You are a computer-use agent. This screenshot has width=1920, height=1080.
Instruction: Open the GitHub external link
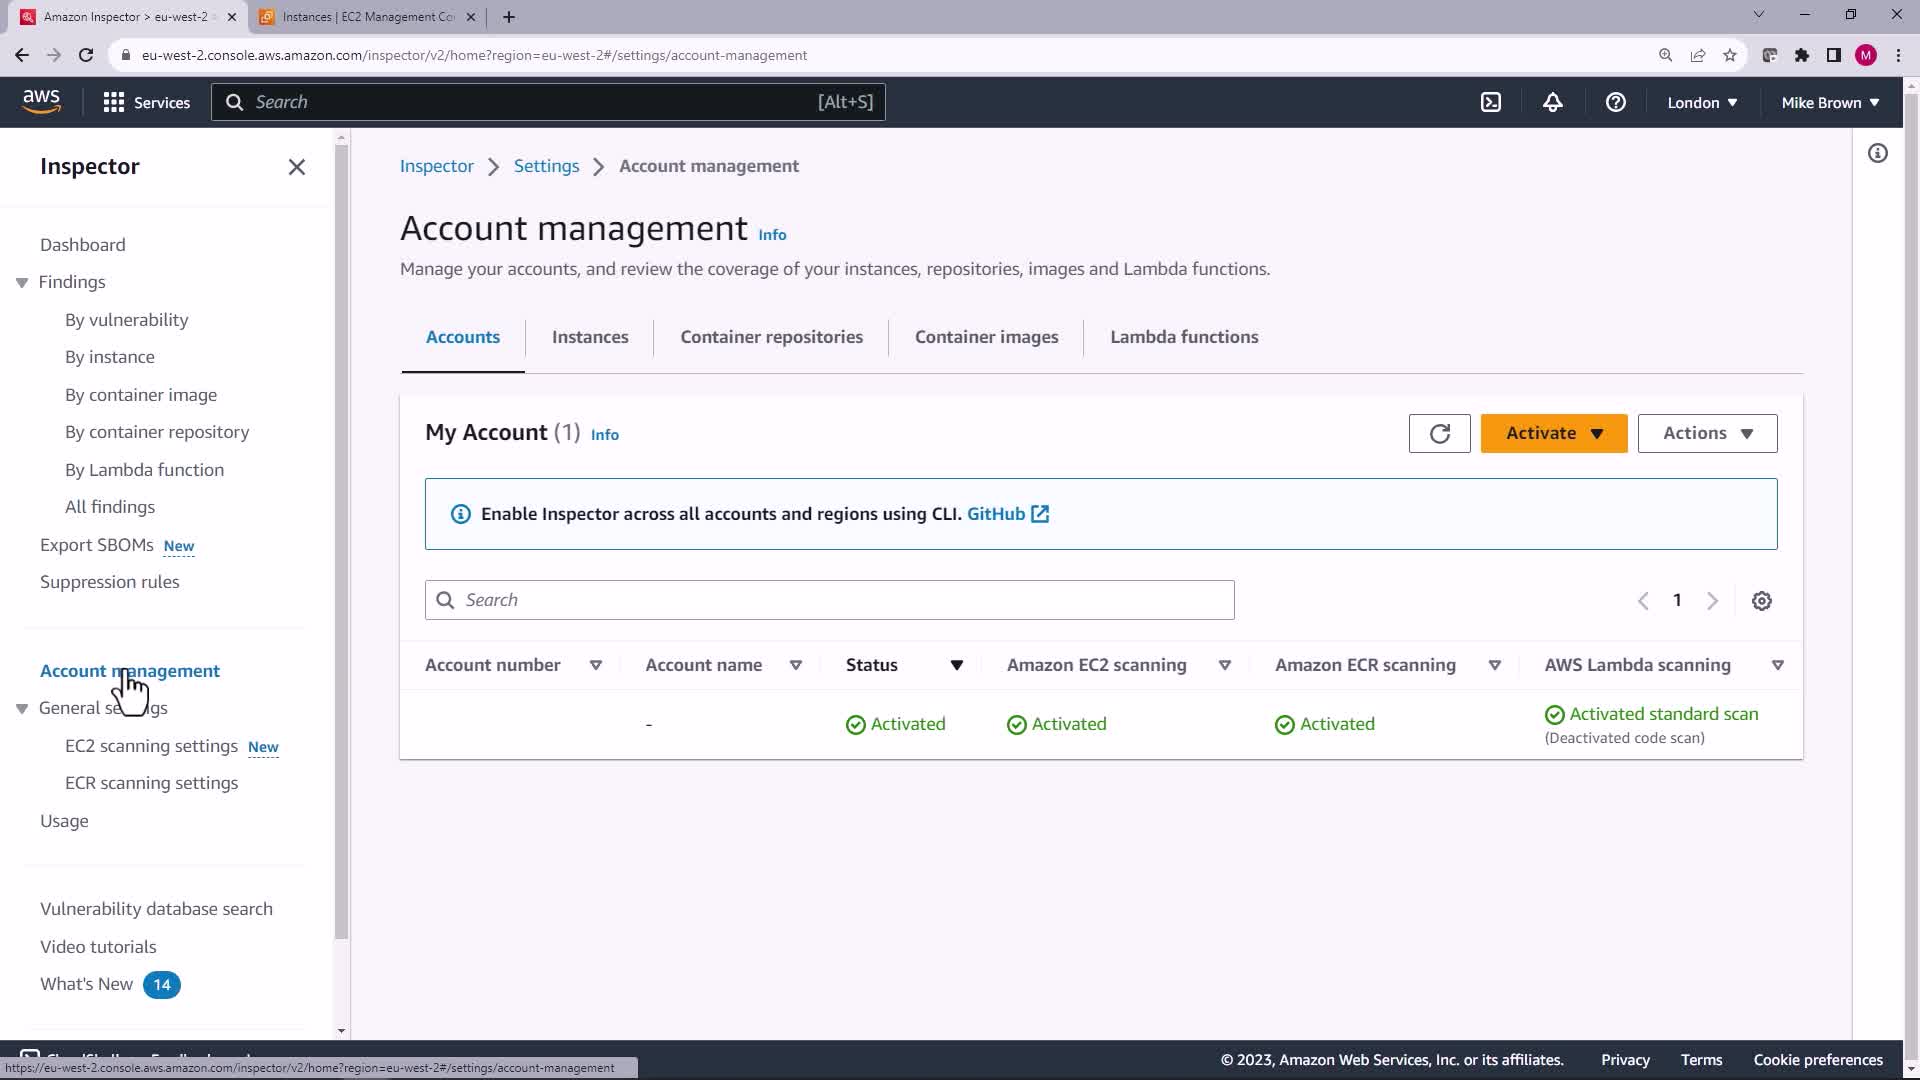[1007, 514]
